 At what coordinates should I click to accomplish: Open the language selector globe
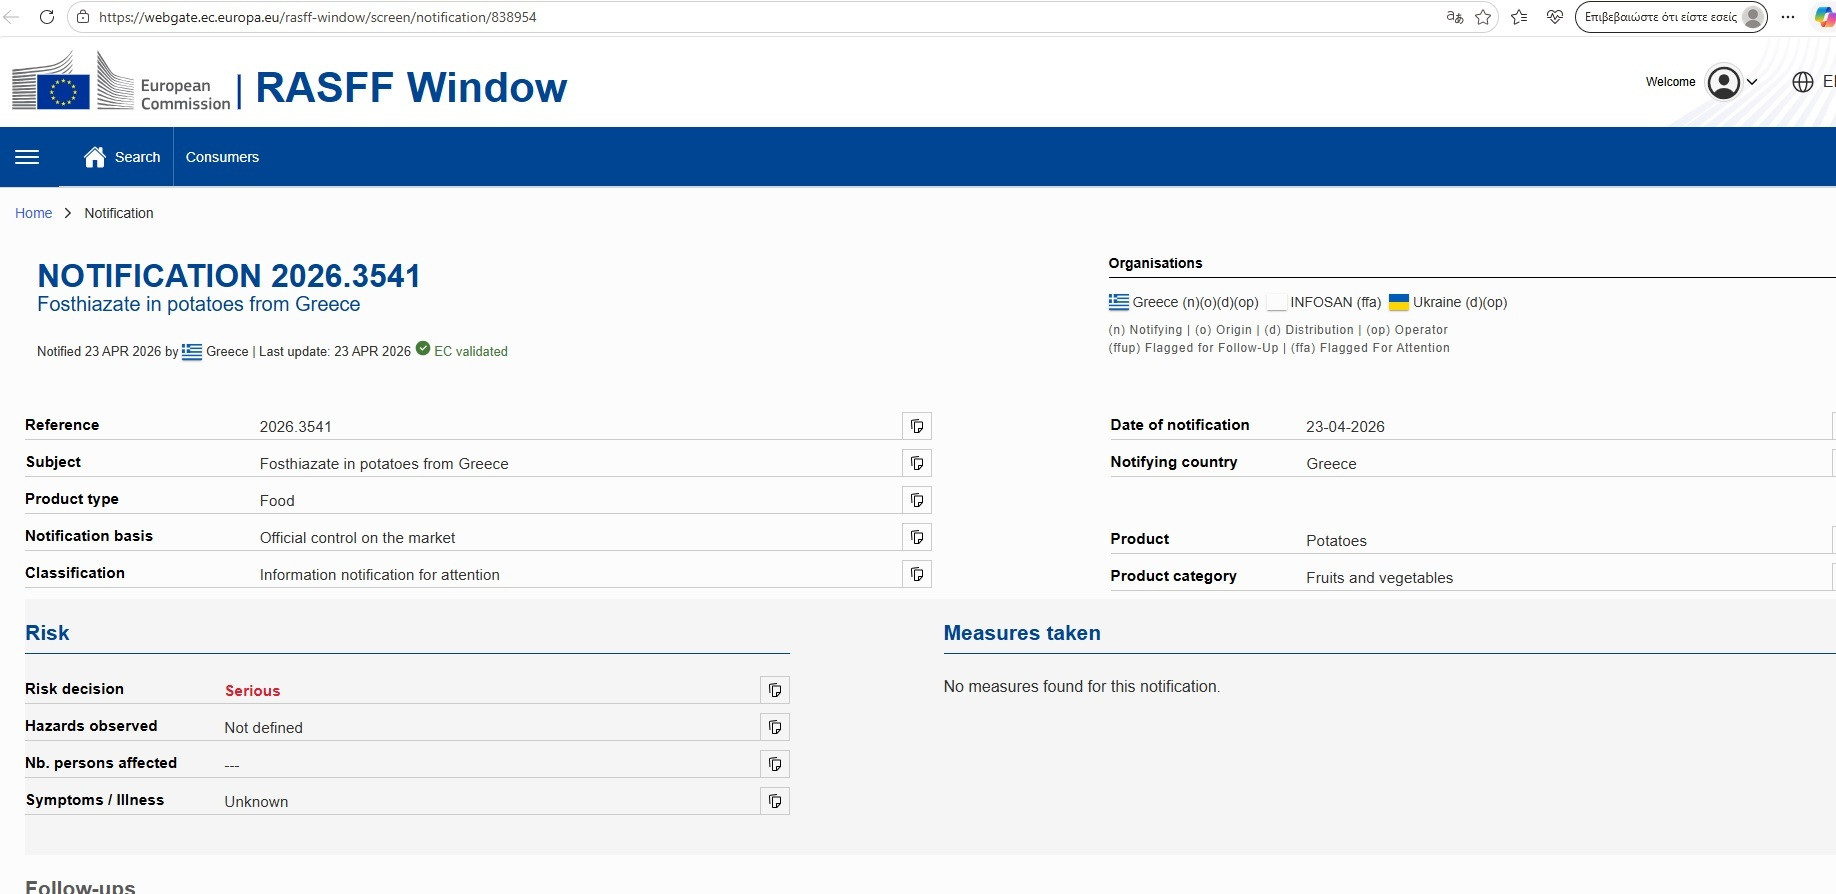click(1802, 82)
